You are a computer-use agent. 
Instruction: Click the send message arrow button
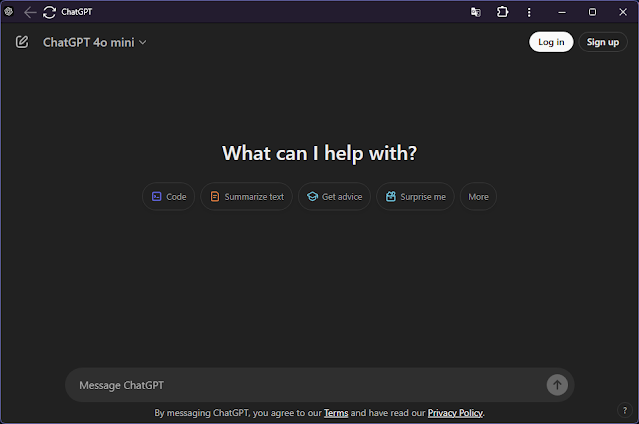(557, 385)
